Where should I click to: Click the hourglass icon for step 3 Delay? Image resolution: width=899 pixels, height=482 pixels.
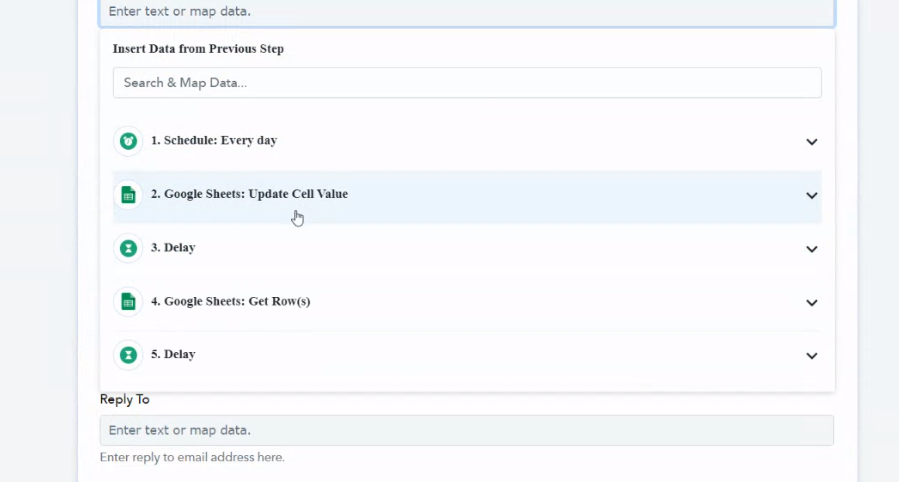pyautogui.click(x=128, y=248)
